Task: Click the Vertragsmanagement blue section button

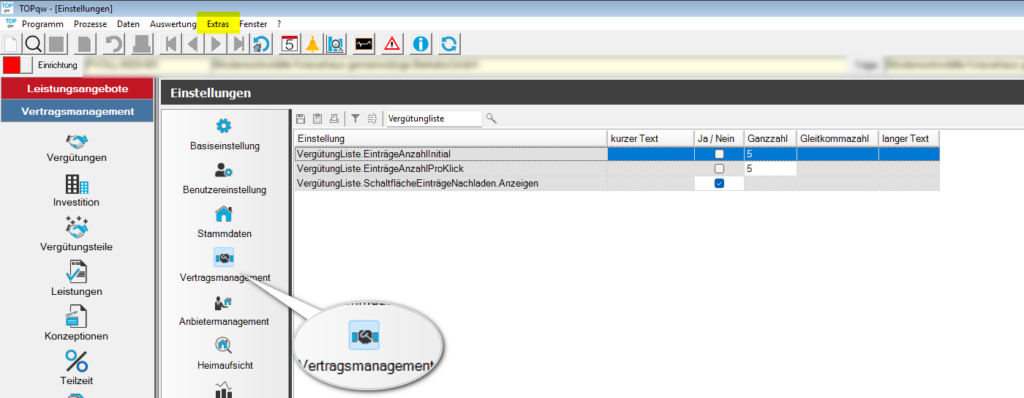Action: (78, 111)
